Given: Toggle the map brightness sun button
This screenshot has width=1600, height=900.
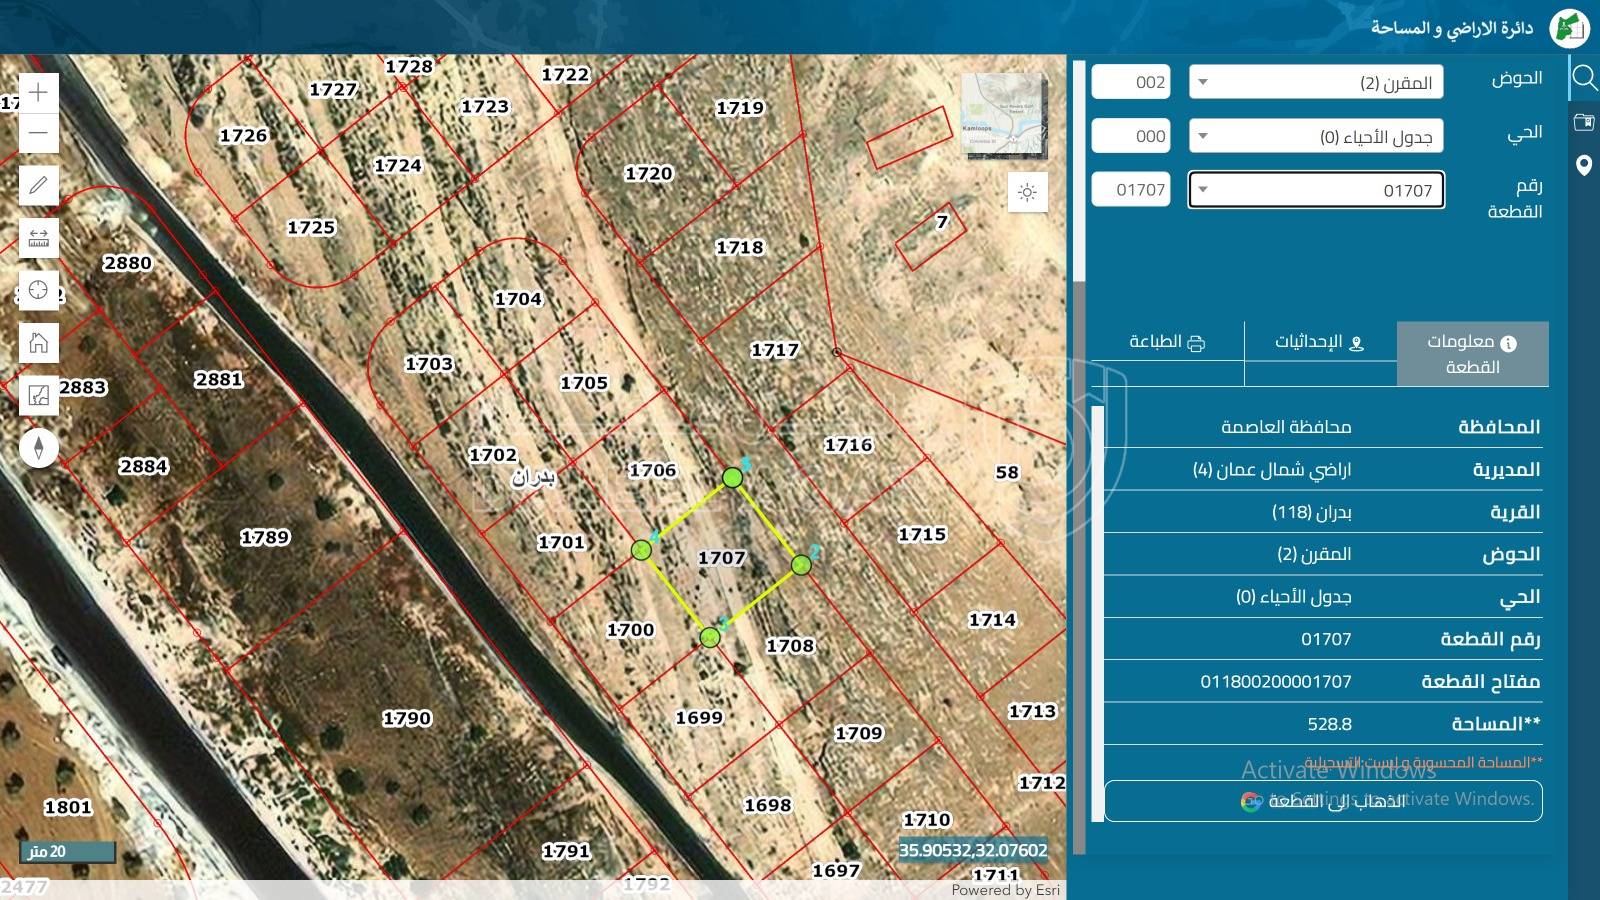Looking at the screenshot, I should click(x=1027, y=192).
